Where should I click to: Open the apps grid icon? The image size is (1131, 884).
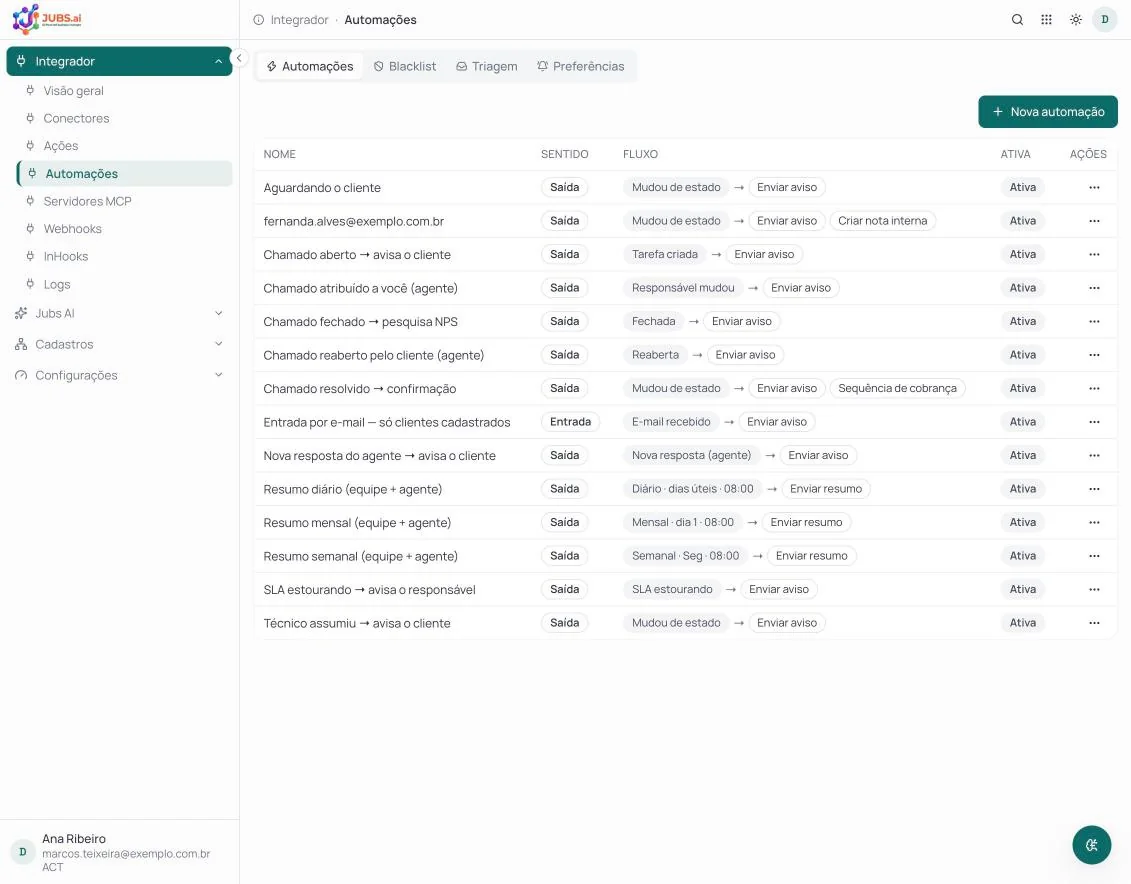[1046, 19]
